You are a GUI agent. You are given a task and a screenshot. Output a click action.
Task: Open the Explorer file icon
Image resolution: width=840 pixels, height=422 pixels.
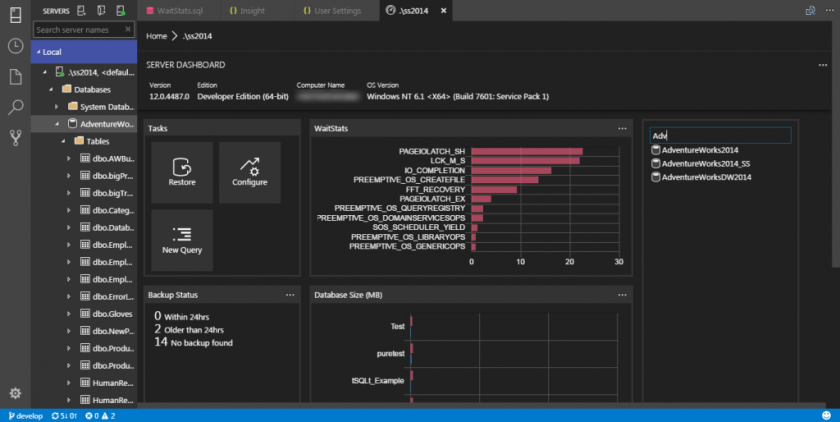coord(16,77)
